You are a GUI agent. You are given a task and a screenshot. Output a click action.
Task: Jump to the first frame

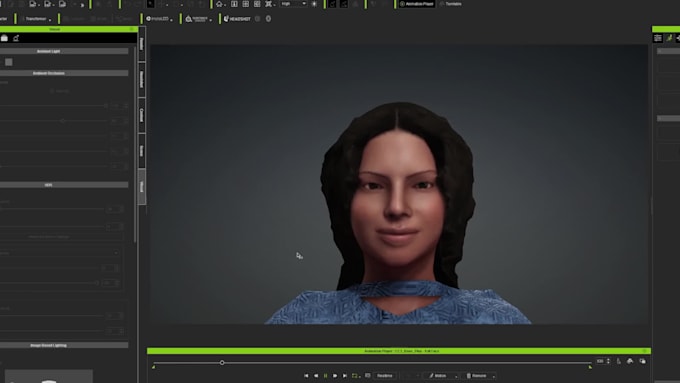tap(306, 376)
